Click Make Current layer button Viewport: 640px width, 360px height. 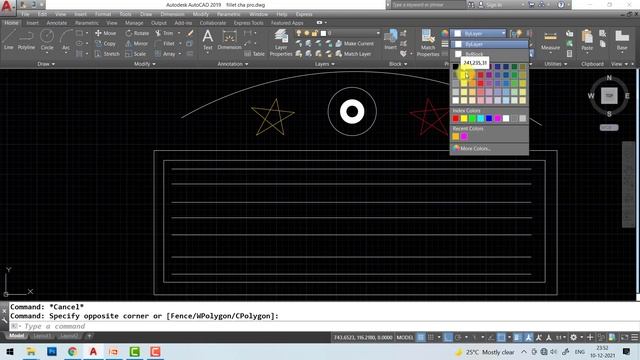(x=354, y=43)
